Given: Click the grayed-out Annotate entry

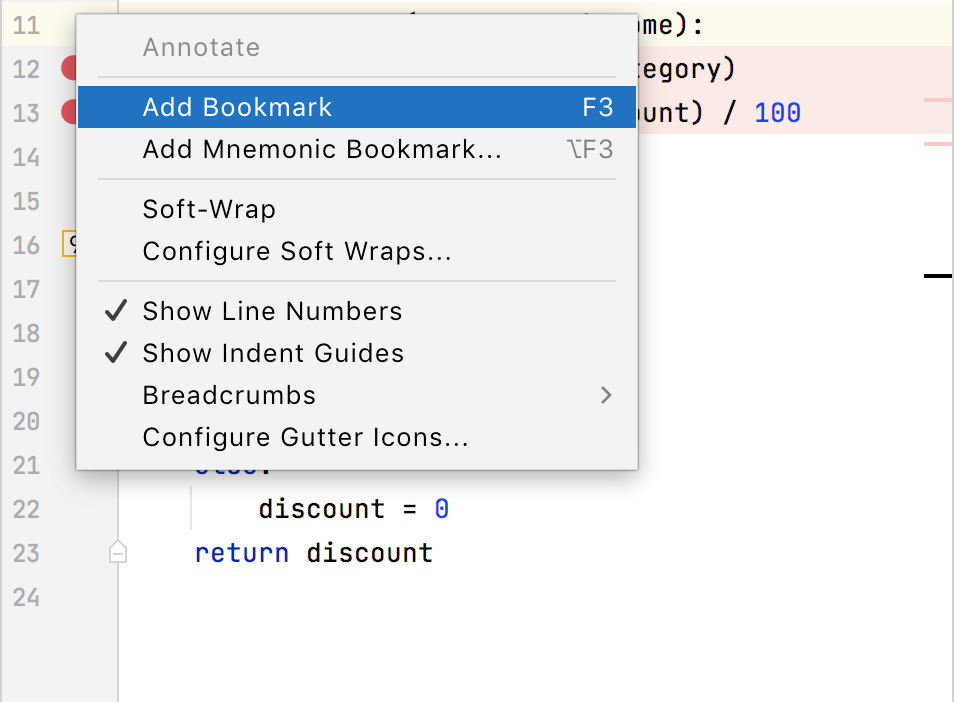Looking at the screenshot, I should tap(202, 46).
